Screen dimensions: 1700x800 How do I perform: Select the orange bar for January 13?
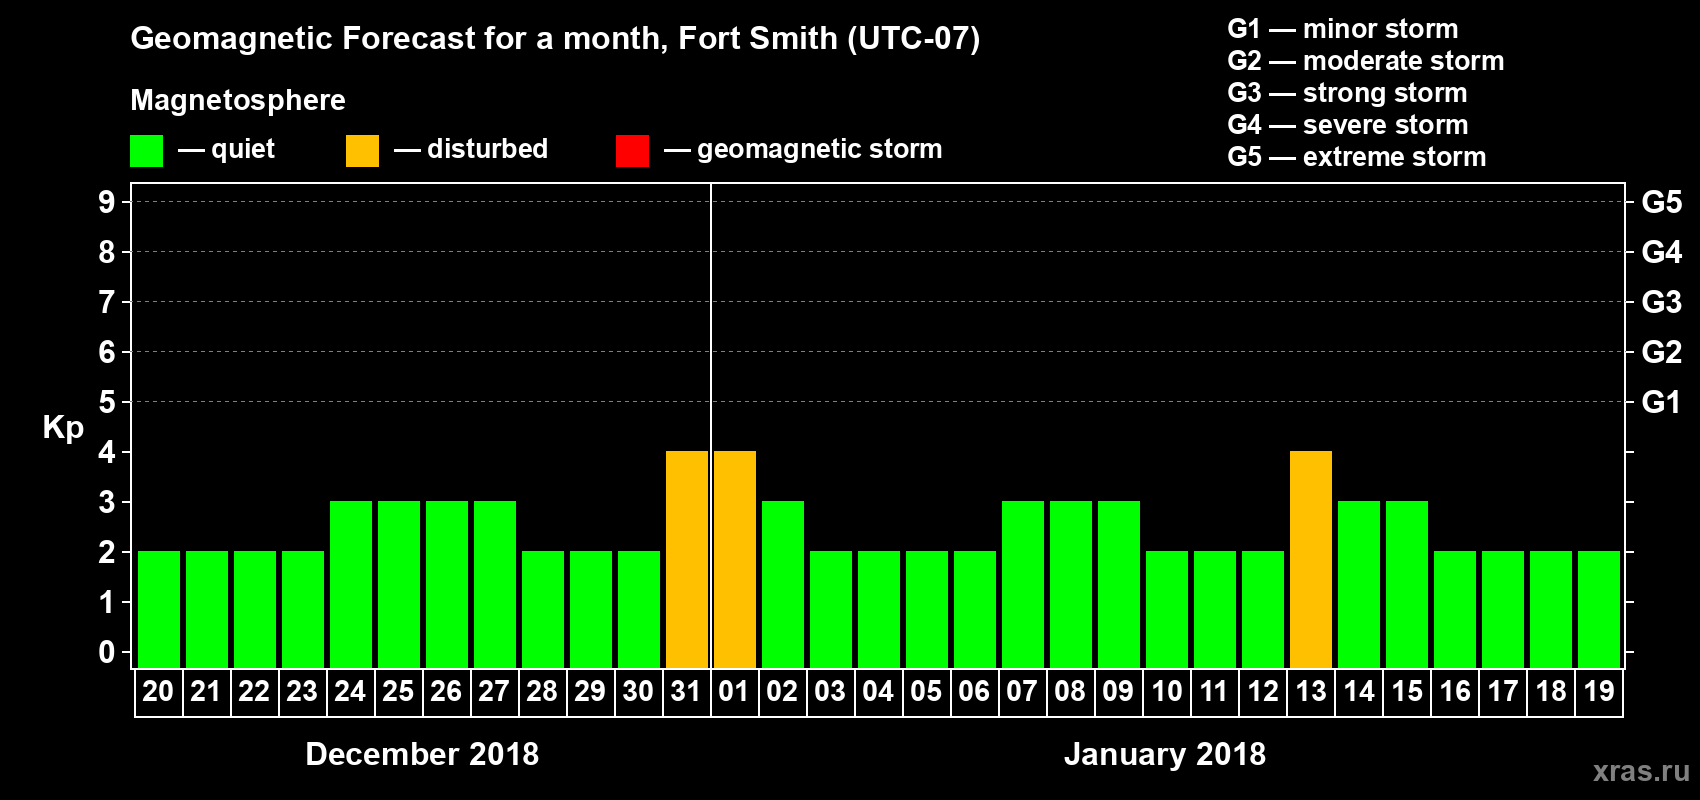pyautogui.click(x=1311, y=560)
